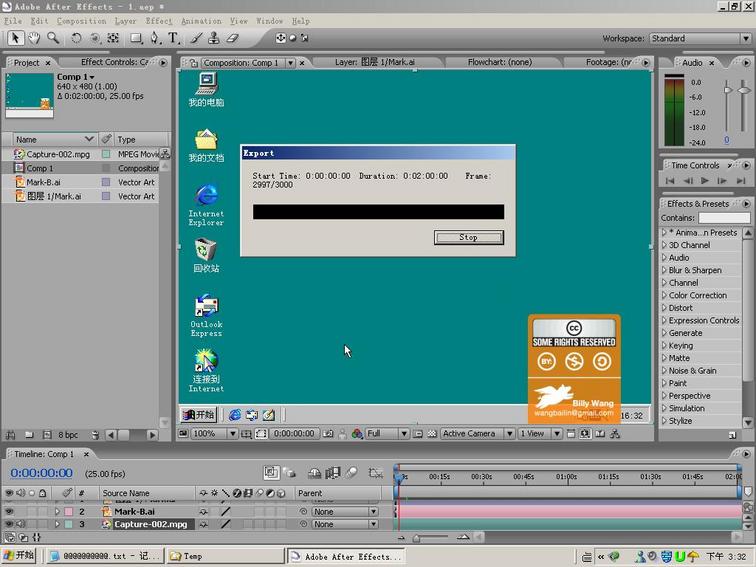Click the Show Channel RGB icon

point(357,434)
